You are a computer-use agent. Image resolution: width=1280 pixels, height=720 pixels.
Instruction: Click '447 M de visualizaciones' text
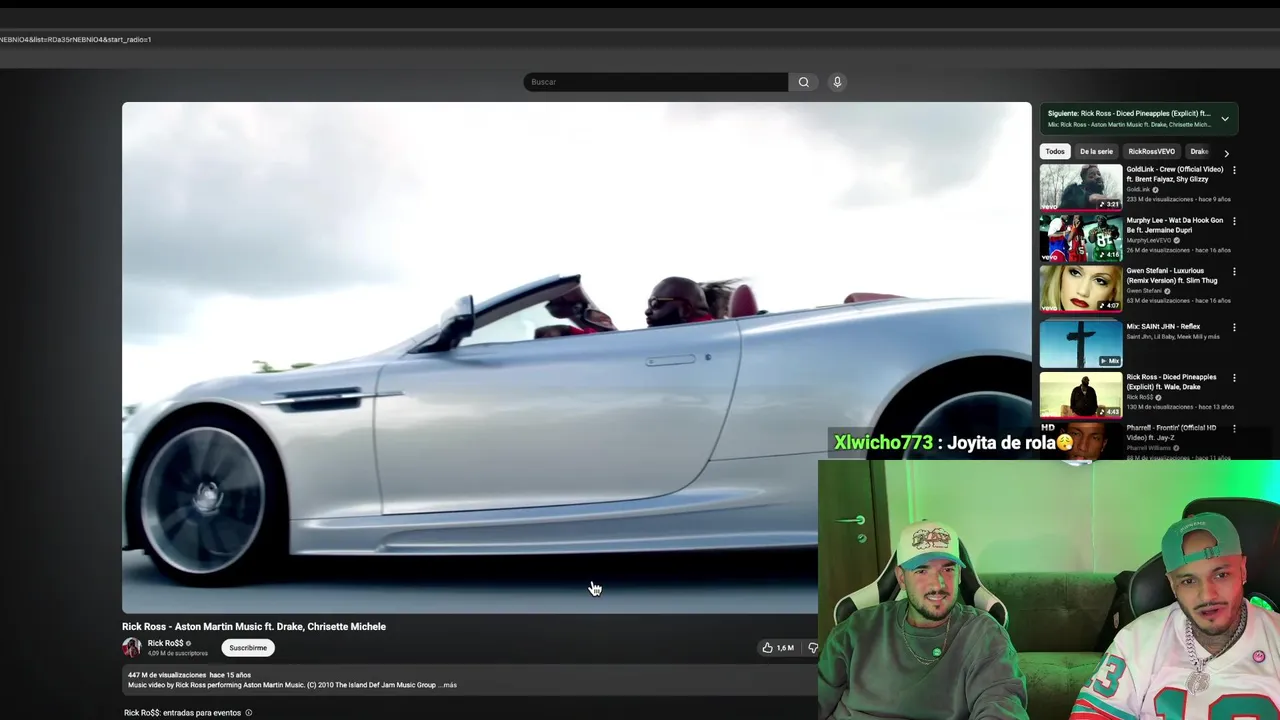tap(167, 675)
